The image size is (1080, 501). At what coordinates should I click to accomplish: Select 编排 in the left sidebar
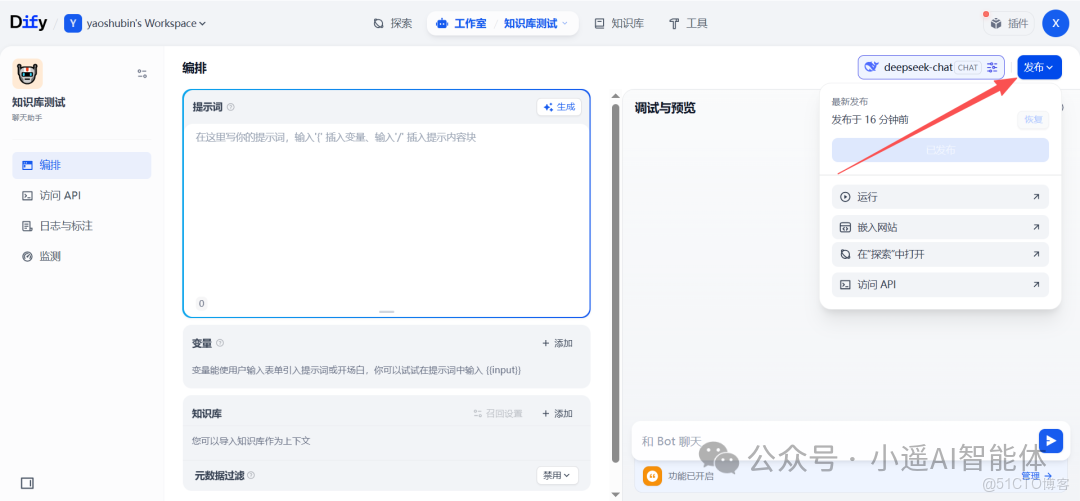81,165
